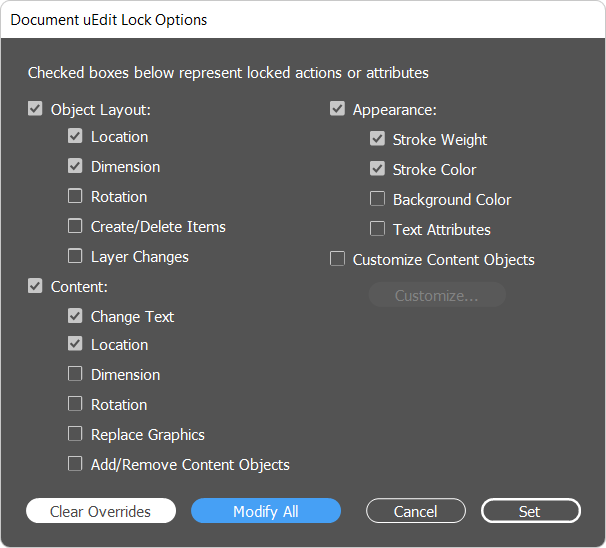The width and height of the screenshot is (606, 548).
Task: Uncheck the Content group checkbox
Action: pyautogui.click(x=35, y=286)
